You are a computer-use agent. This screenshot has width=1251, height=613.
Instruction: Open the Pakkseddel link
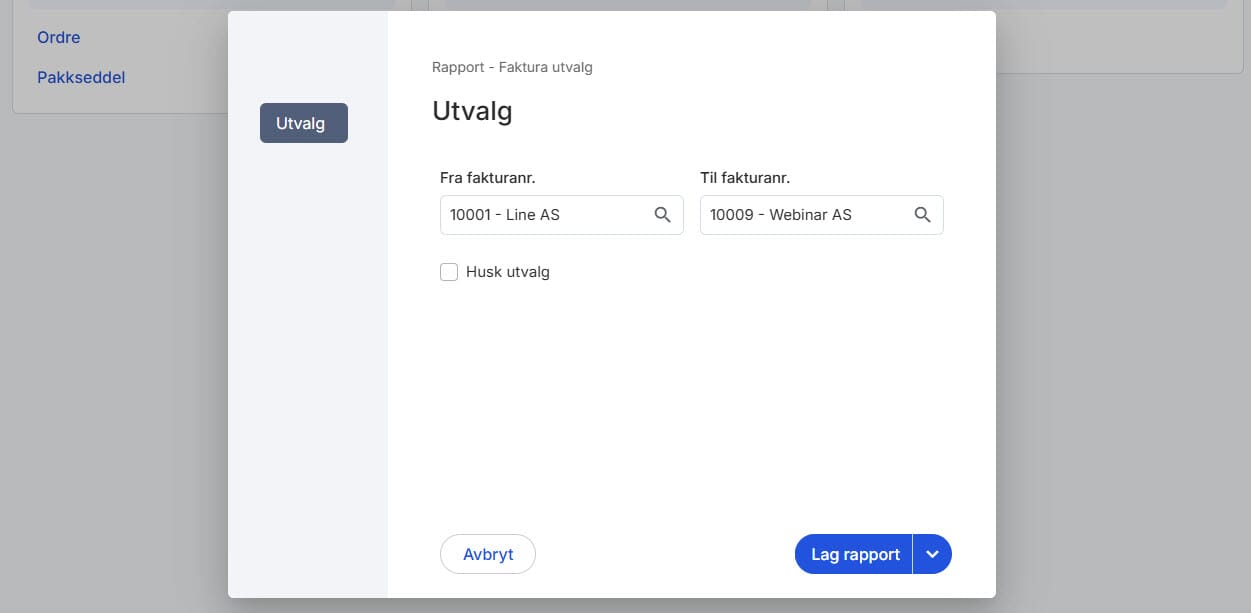(81, 76)
